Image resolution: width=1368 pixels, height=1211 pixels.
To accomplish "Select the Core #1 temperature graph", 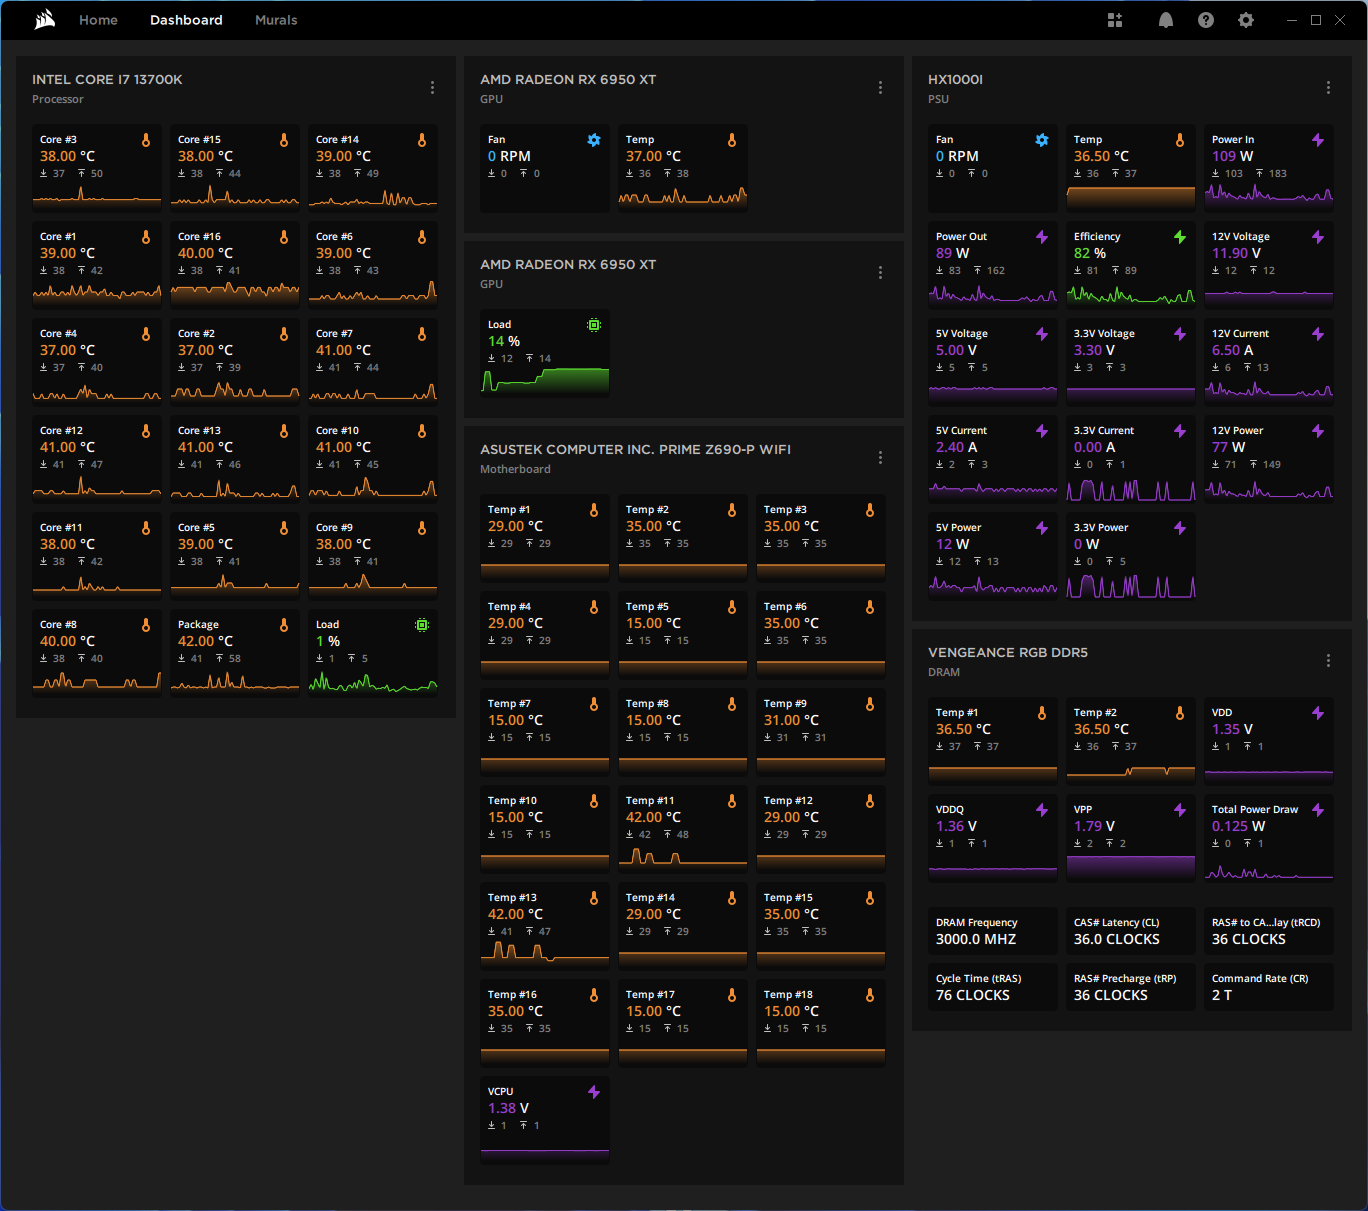I will 97,292.
